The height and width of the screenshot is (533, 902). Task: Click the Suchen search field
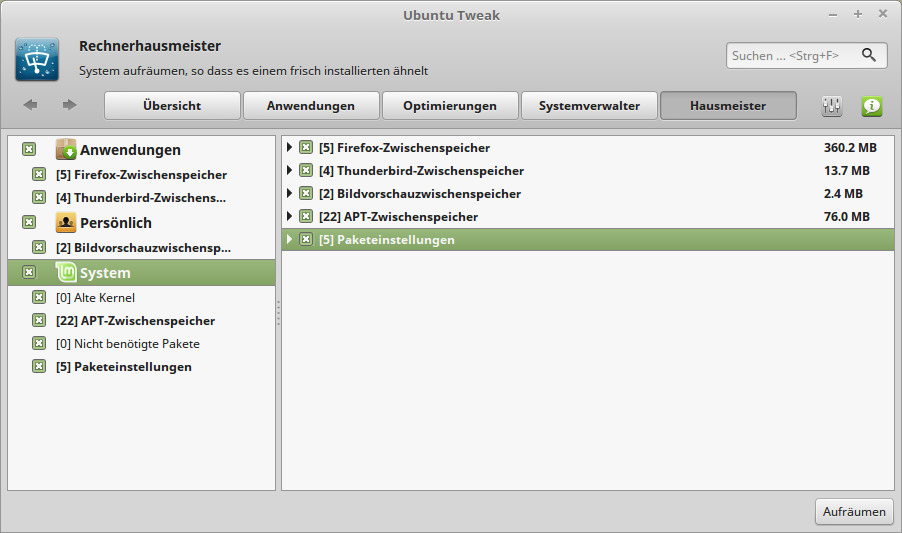click(x=790, y=56)
